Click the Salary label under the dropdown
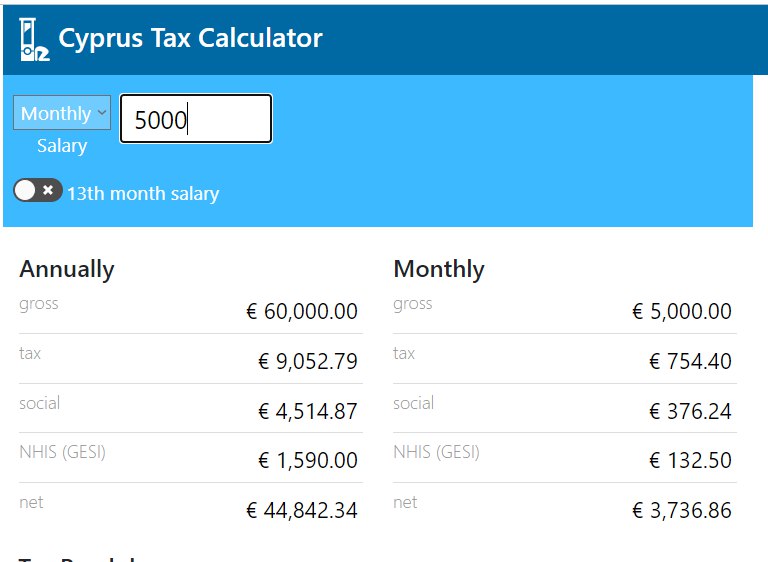768x562 pixels. click(x=62, y=146)
